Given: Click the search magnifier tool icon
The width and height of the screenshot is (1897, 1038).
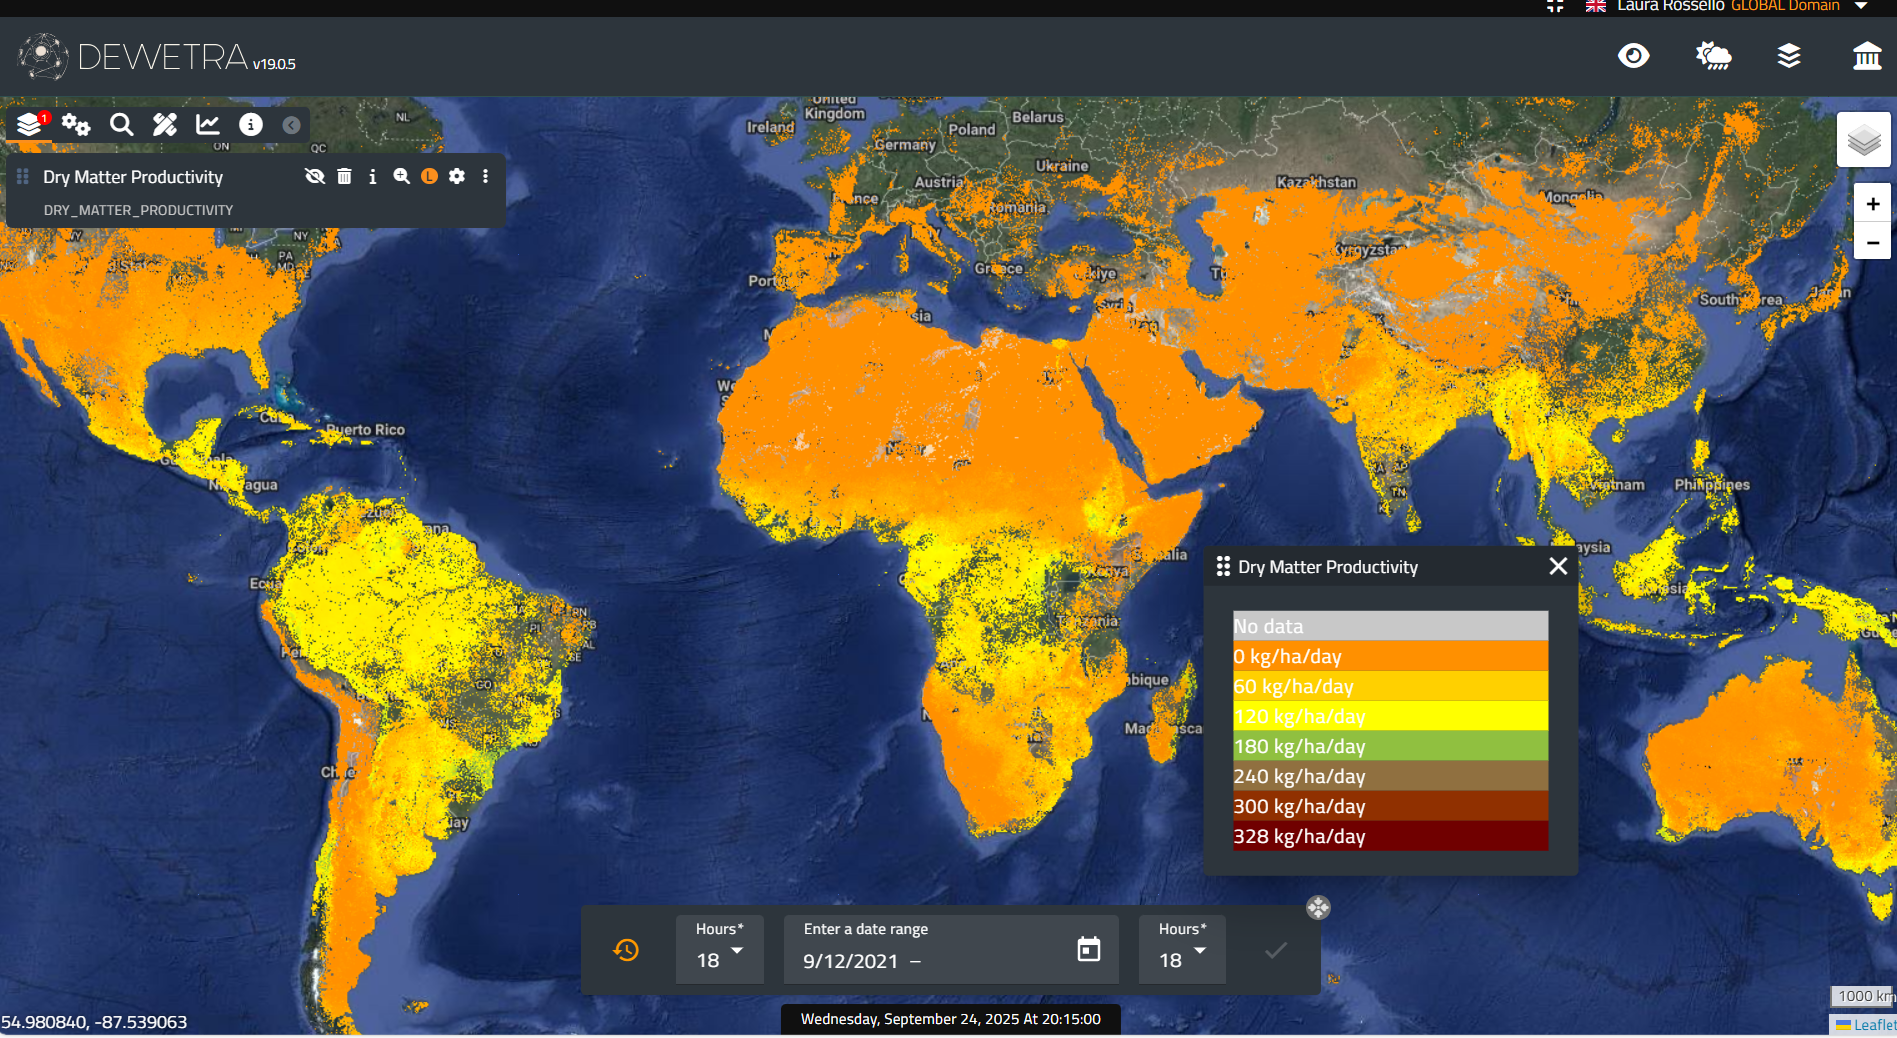Looking at the screenshot, I should click(121, 125).
